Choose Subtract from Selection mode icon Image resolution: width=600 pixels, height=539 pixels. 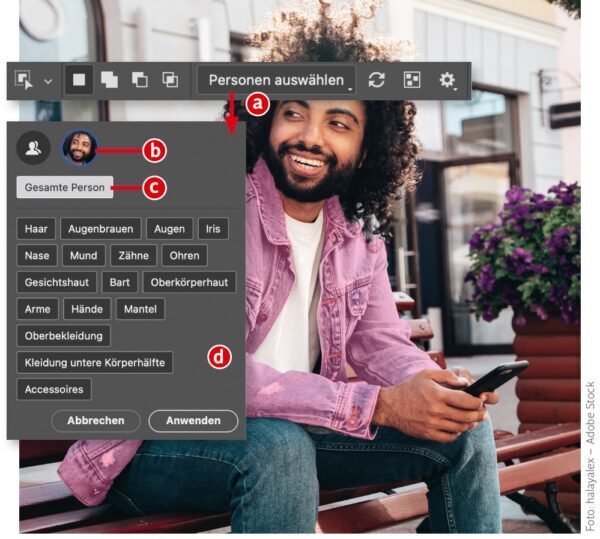click(140, 80)
